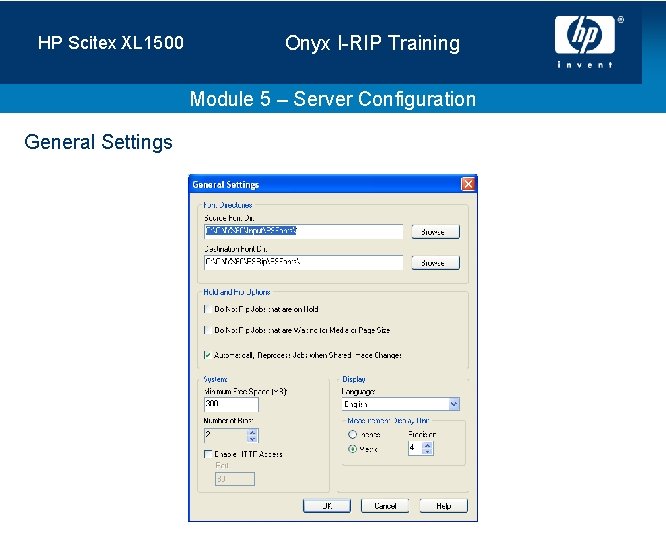The height and width of the screenshot is (539, 666).
Task: Click the Precision value field
Action: tap(416, 448)
